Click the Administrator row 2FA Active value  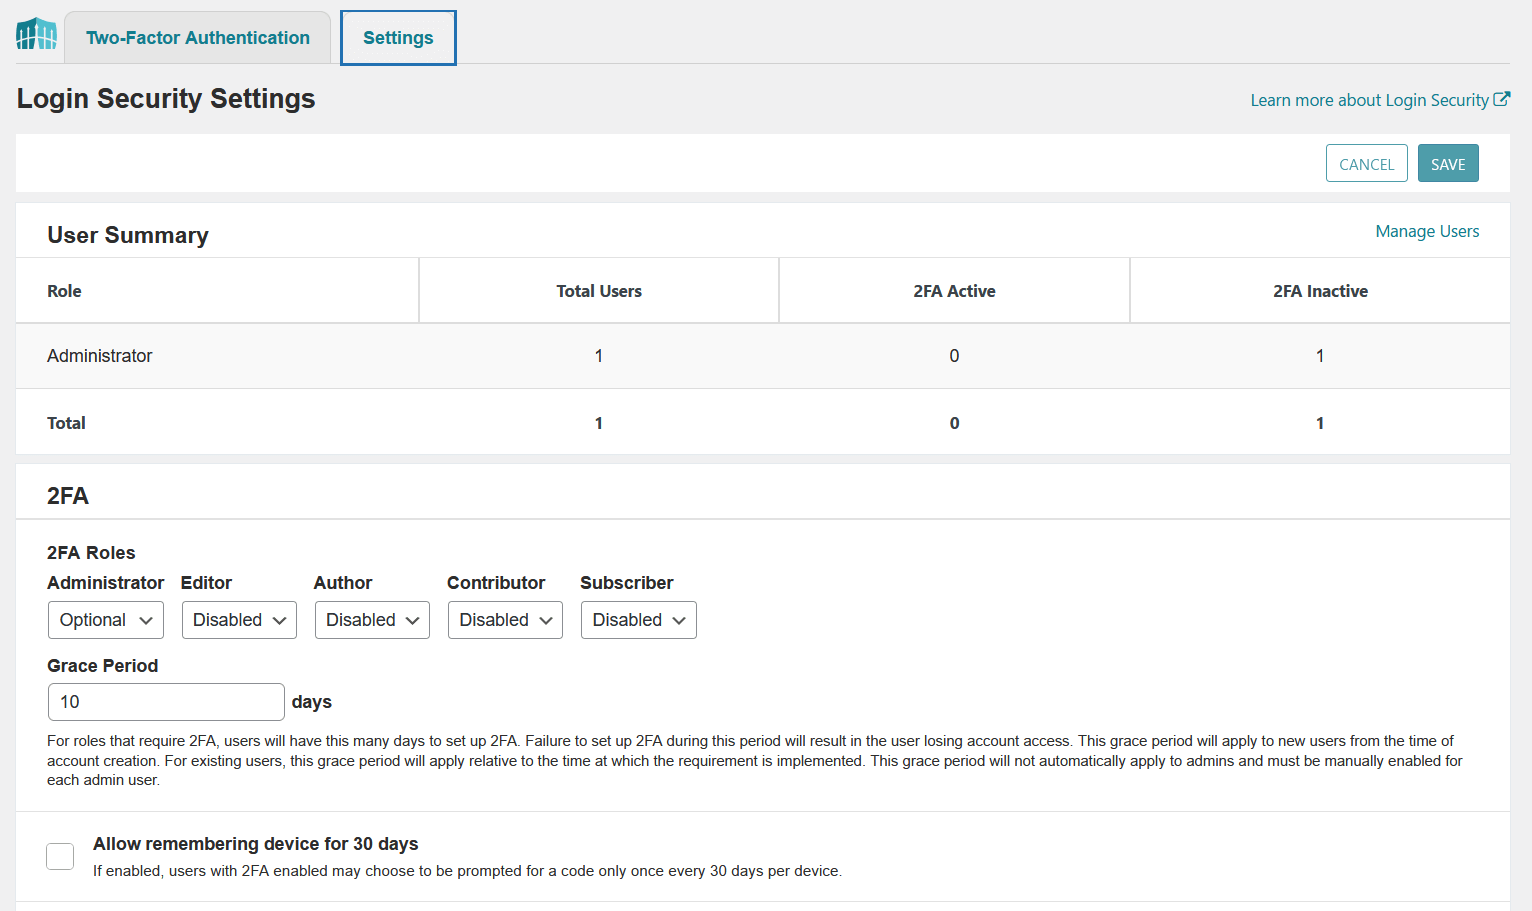point(954,356)
